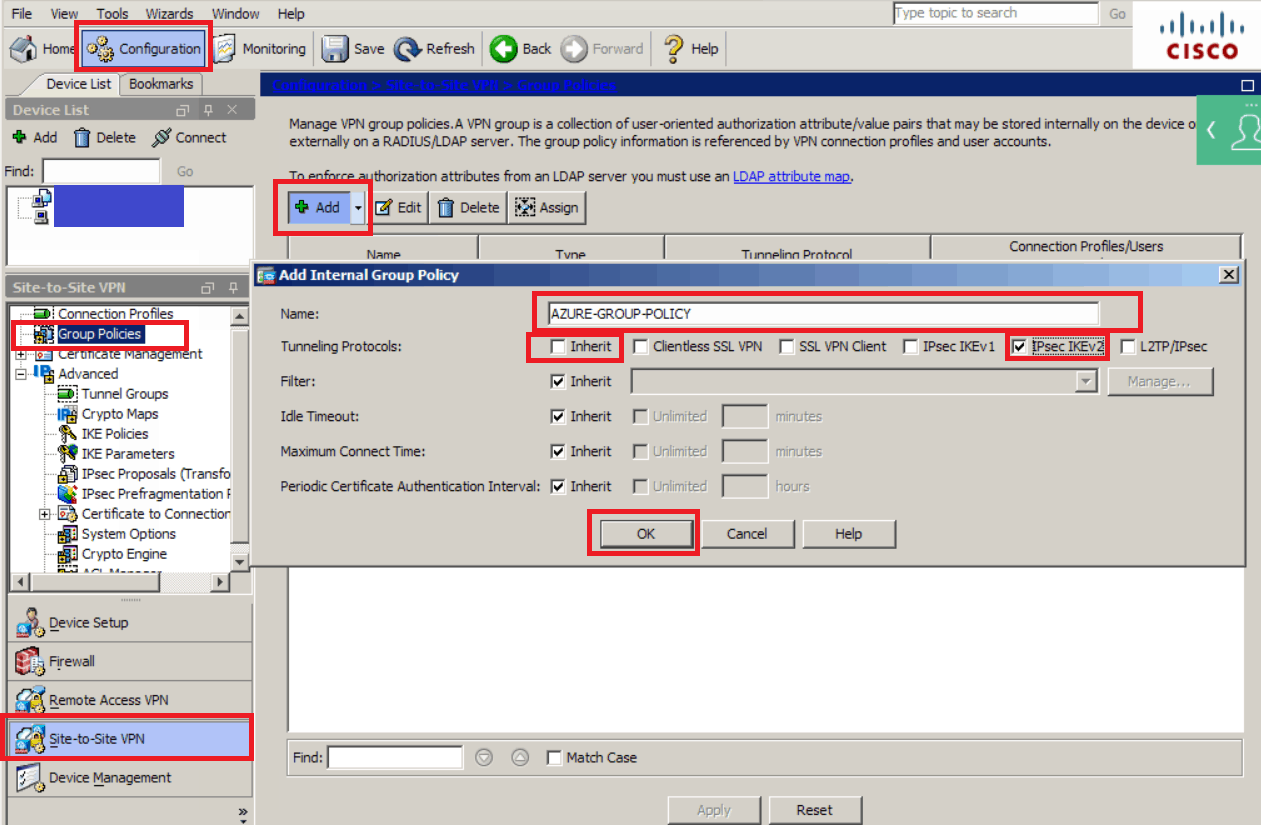Enable L2TP/IPsec protocol
The width and height of the screenshot is (1261, 825).
click(x=1128, y=347)
